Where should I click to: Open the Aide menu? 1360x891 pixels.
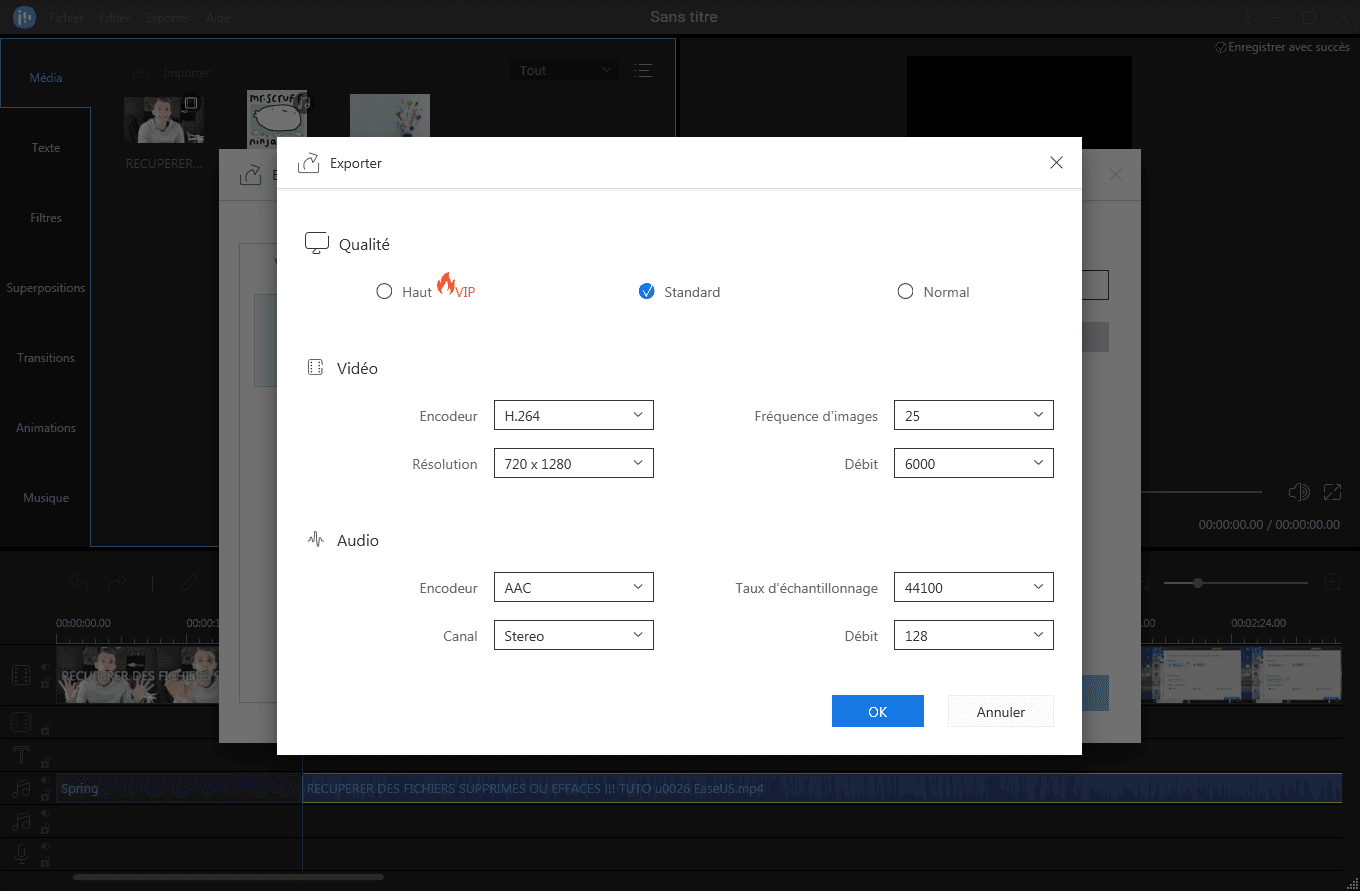pos(217,18)
